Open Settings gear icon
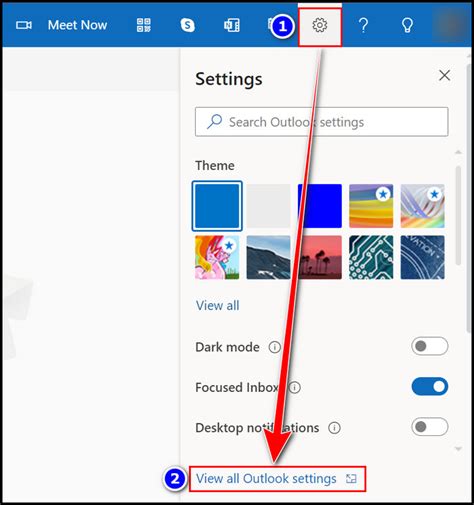The height and width of the screenshot is (505, 474). [x=320, y=25]
